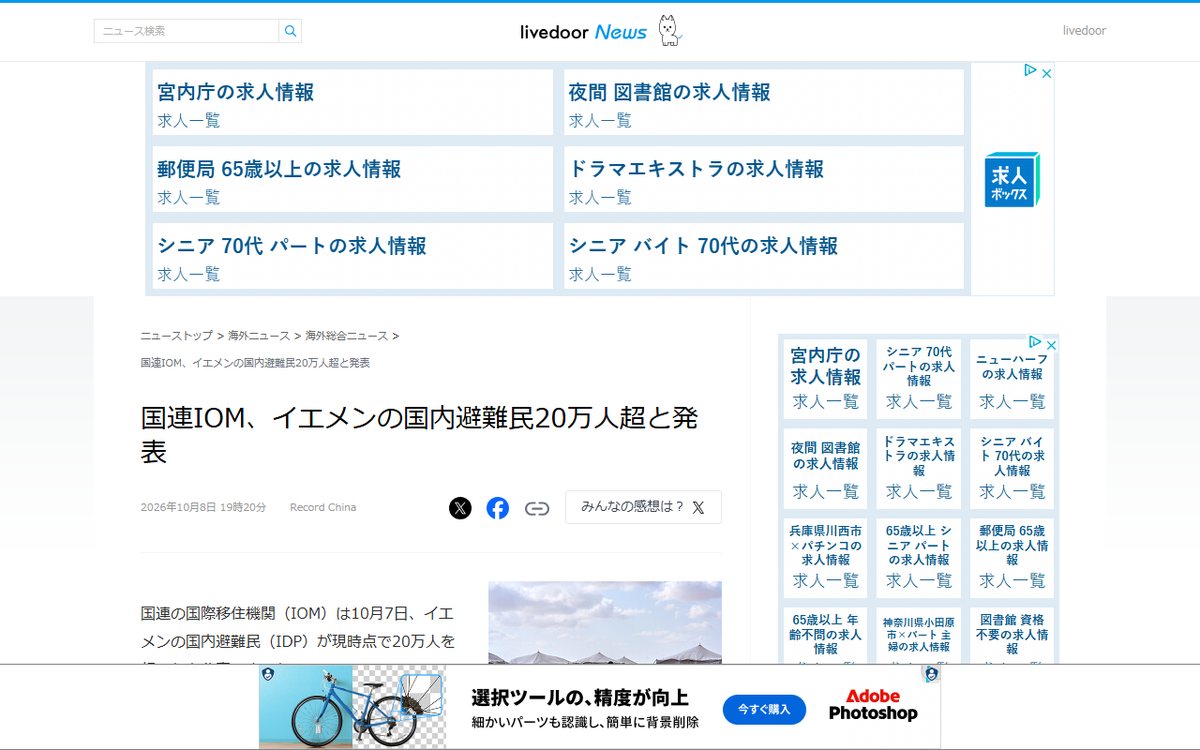Click the bicycle image in bottom ad

tap(352, 707)
